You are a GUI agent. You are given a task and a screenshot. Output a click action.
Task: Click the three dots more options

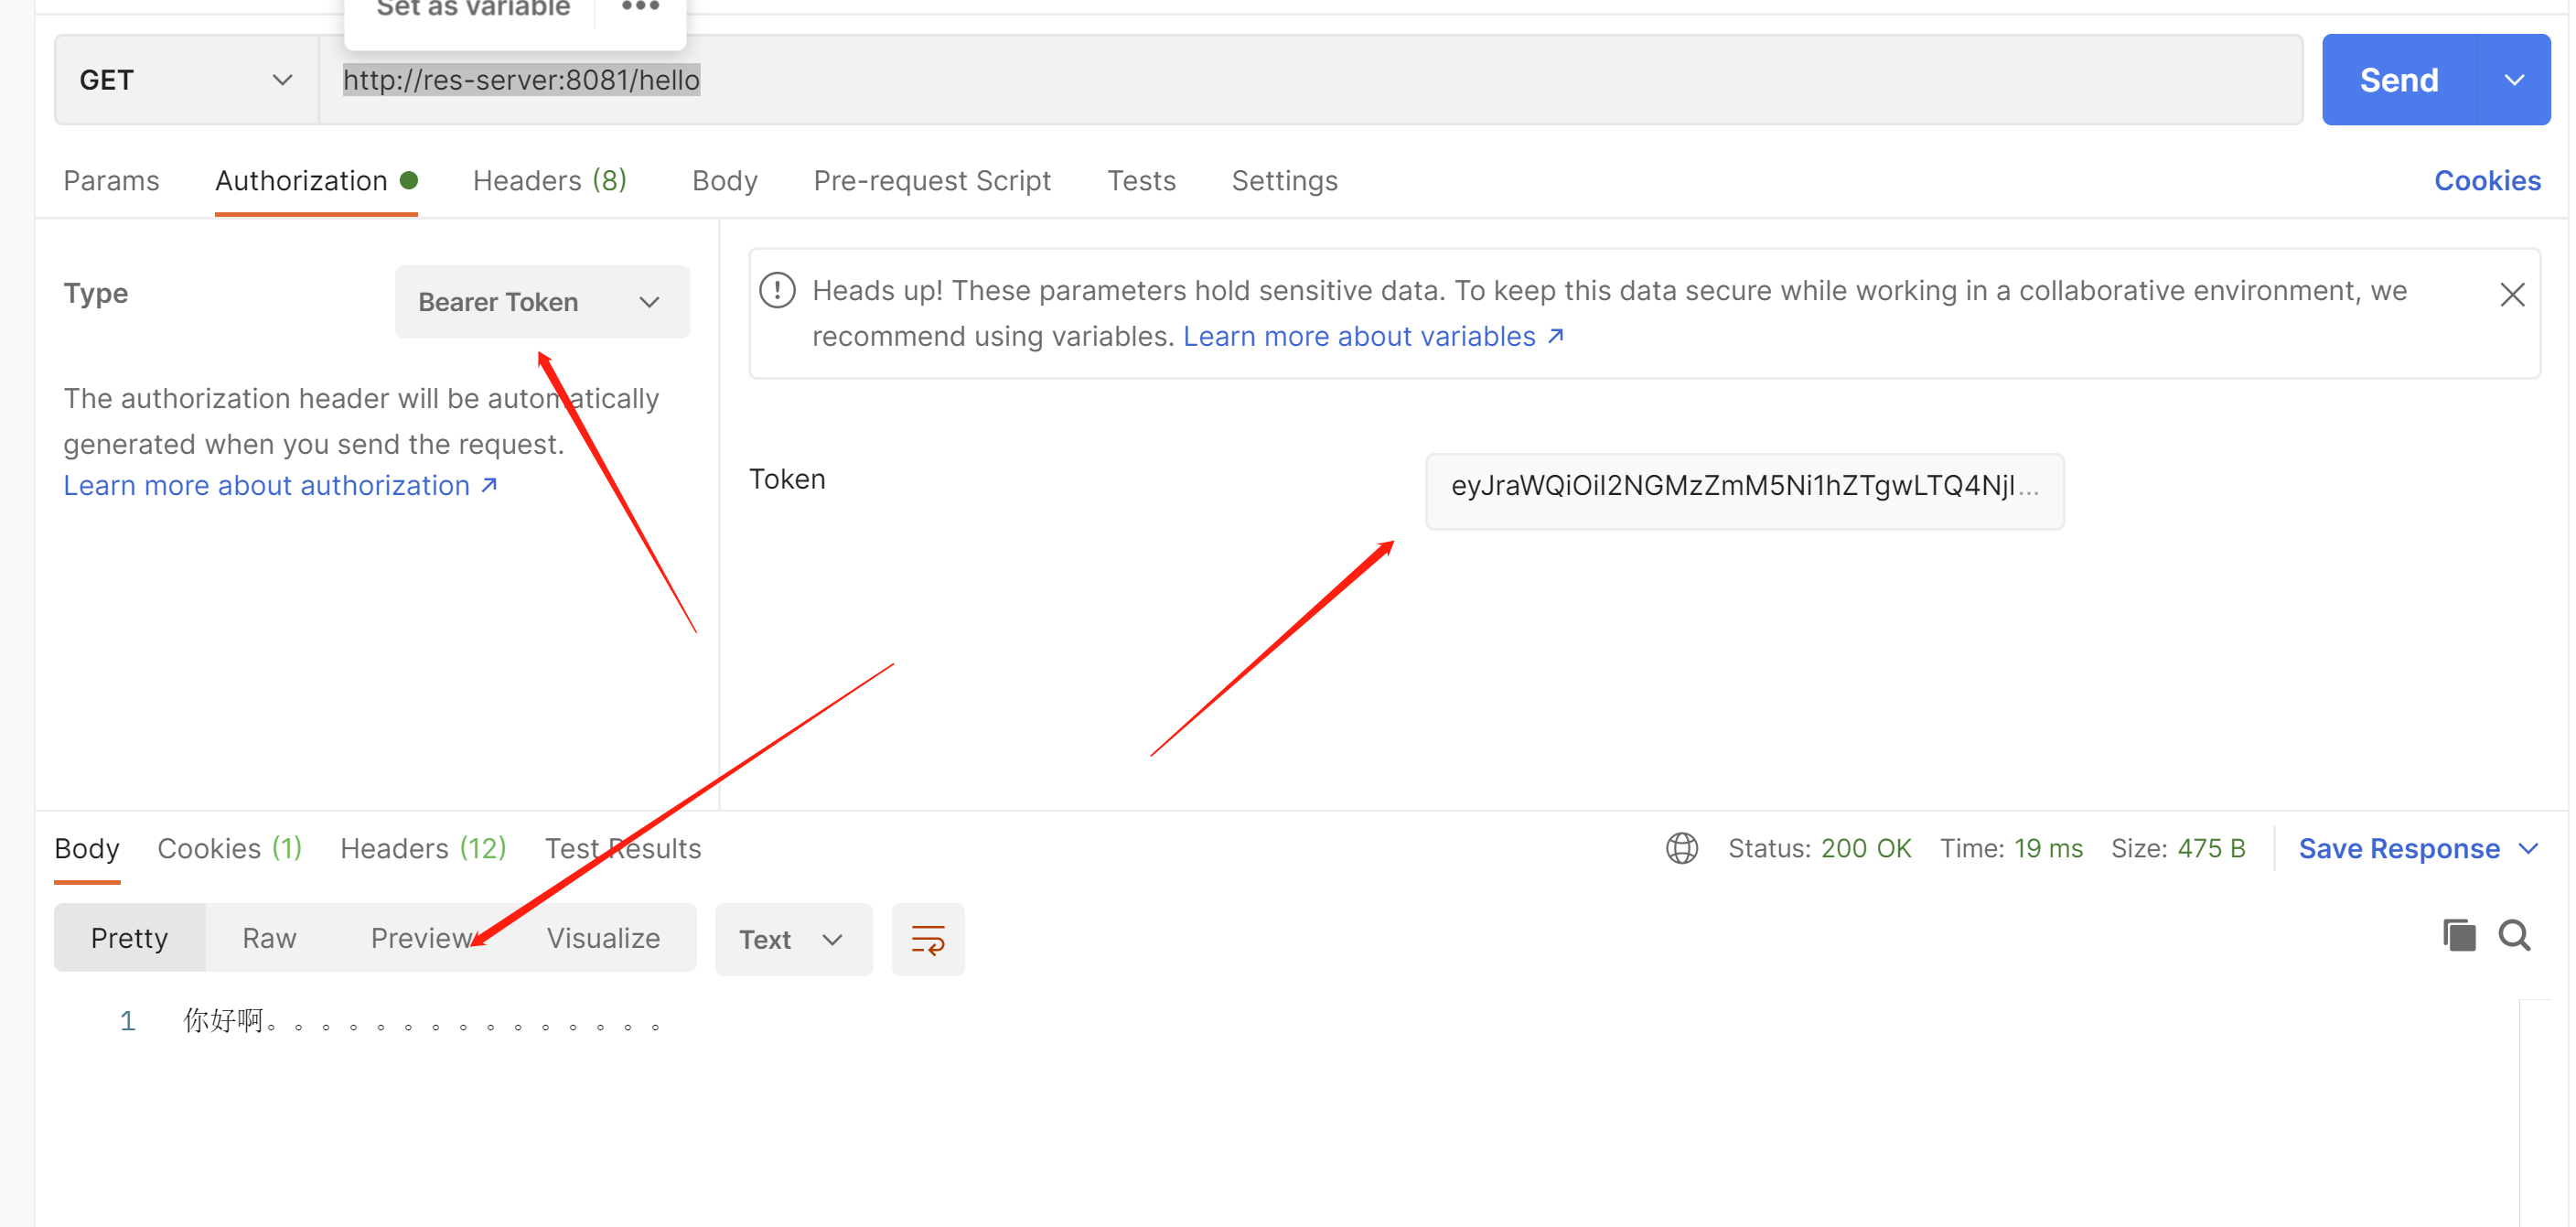click(x=640, y=8)
